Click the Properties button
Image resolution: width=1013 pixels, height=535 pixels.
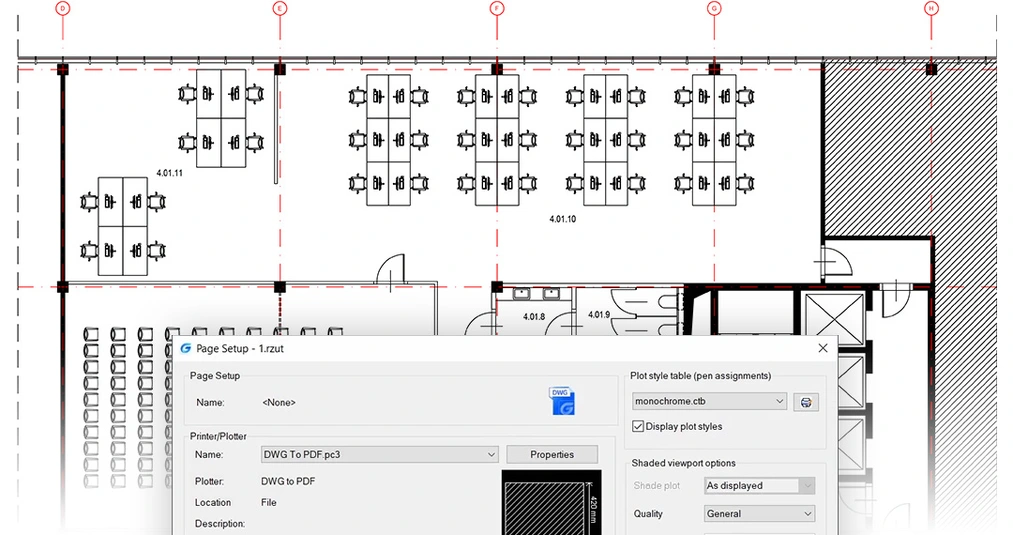[552, 455]
